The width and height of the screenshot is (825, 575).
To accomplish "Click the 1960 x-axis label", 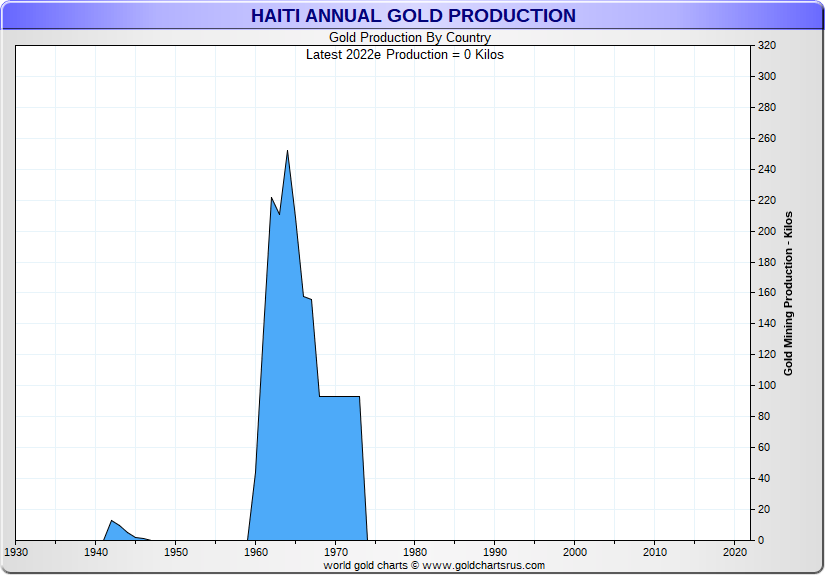I will pyautogui.click(x=255, y=551).
